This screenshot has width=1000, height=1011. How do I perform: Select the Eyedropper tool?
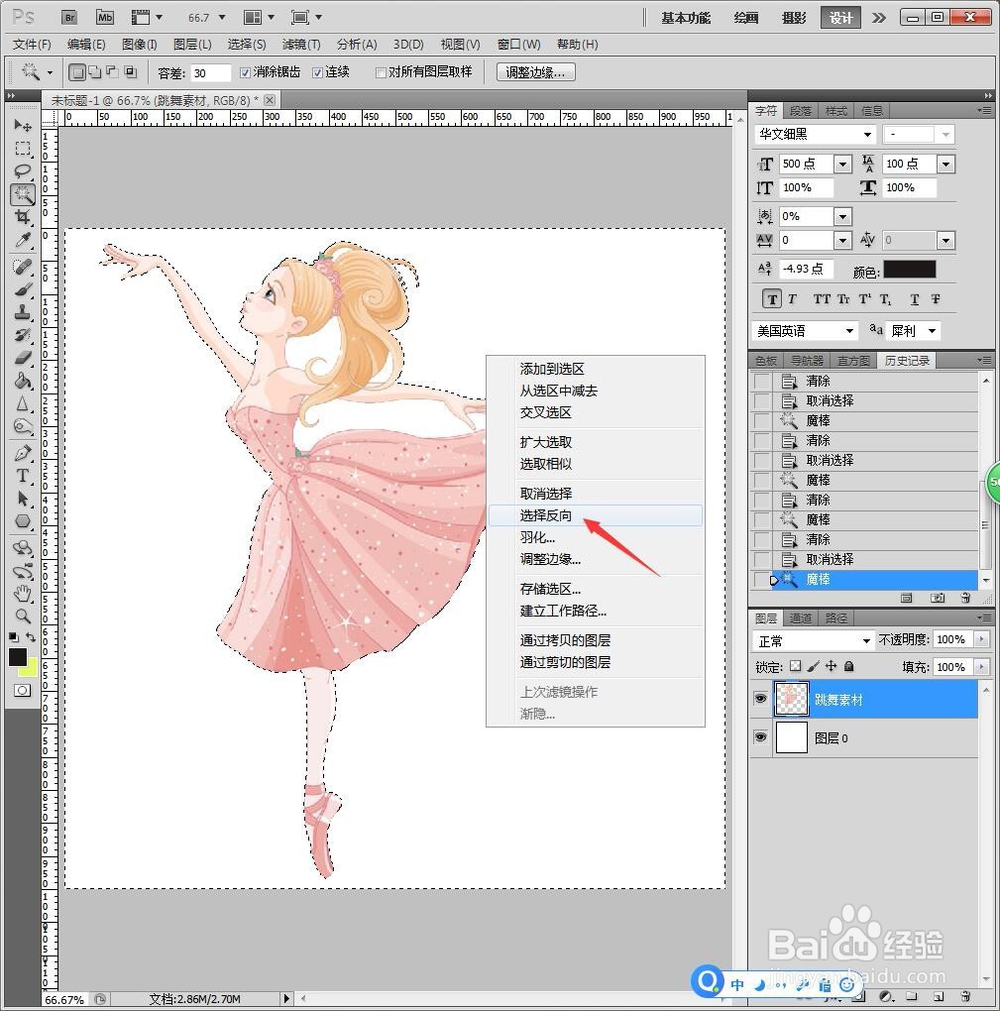click(x=23, y=240)
